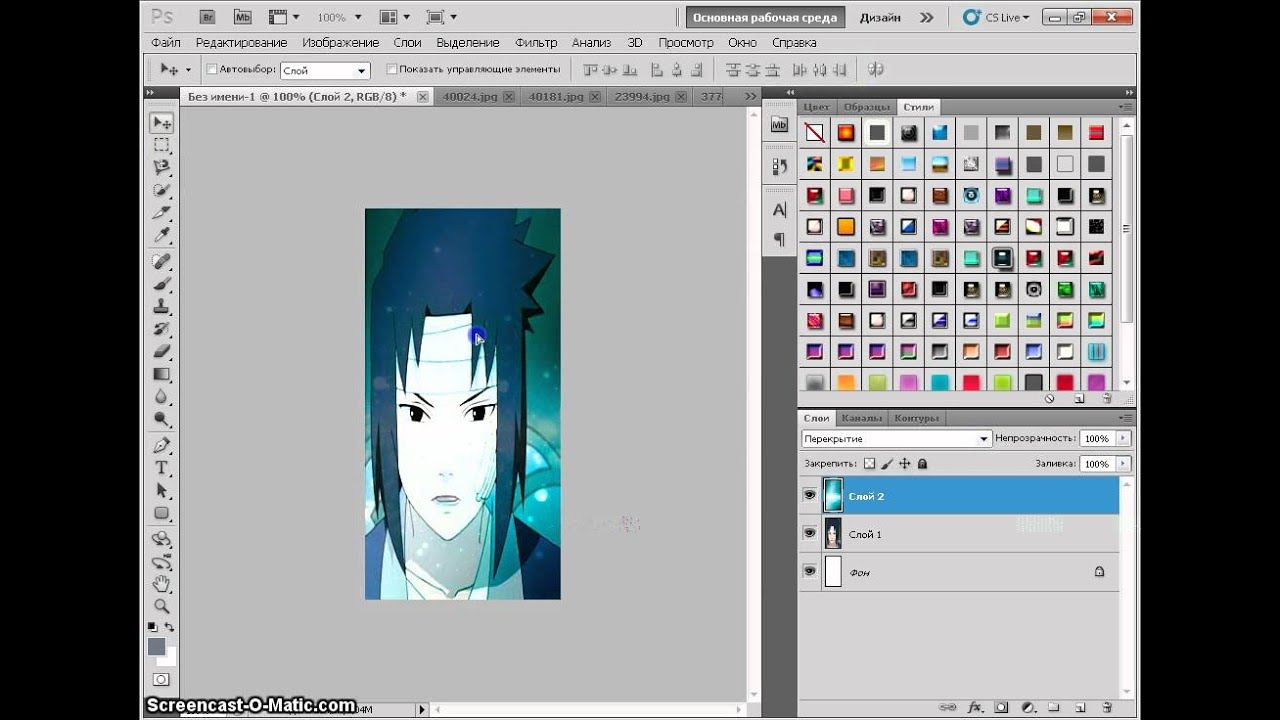Activate Основная рабочая среда workspace
This screenshot has height=720, width=1280.
(x=765, y=17)
